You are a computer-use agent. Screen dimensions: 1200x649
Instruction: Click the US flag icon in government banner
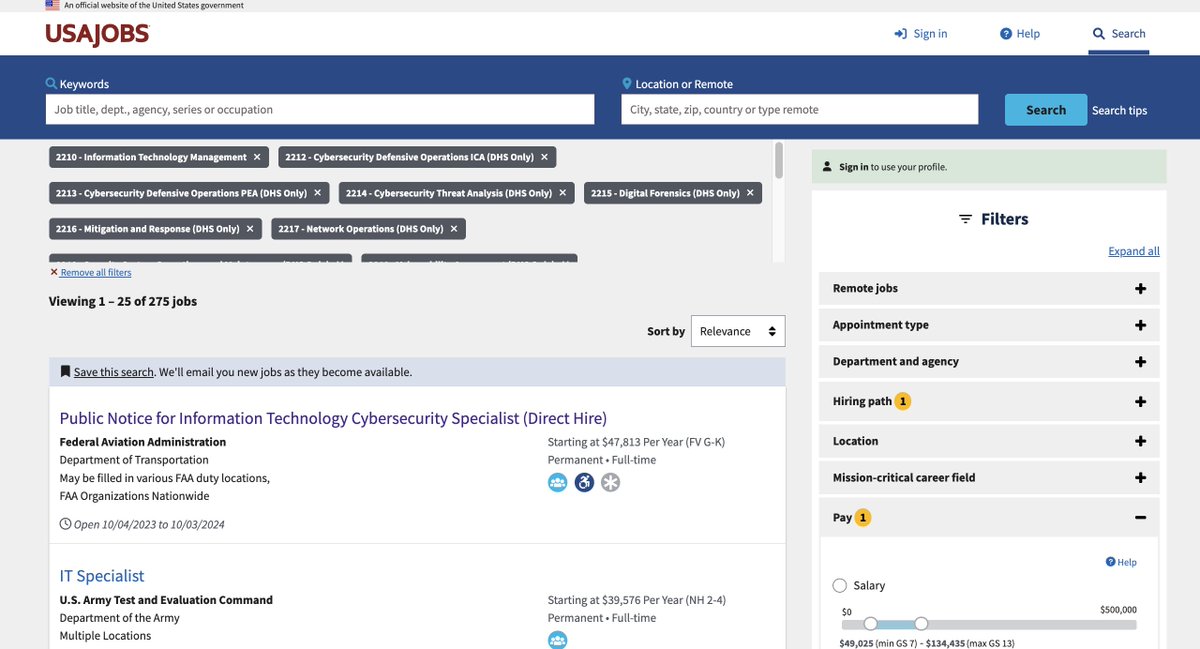click(x=52, y=5)
